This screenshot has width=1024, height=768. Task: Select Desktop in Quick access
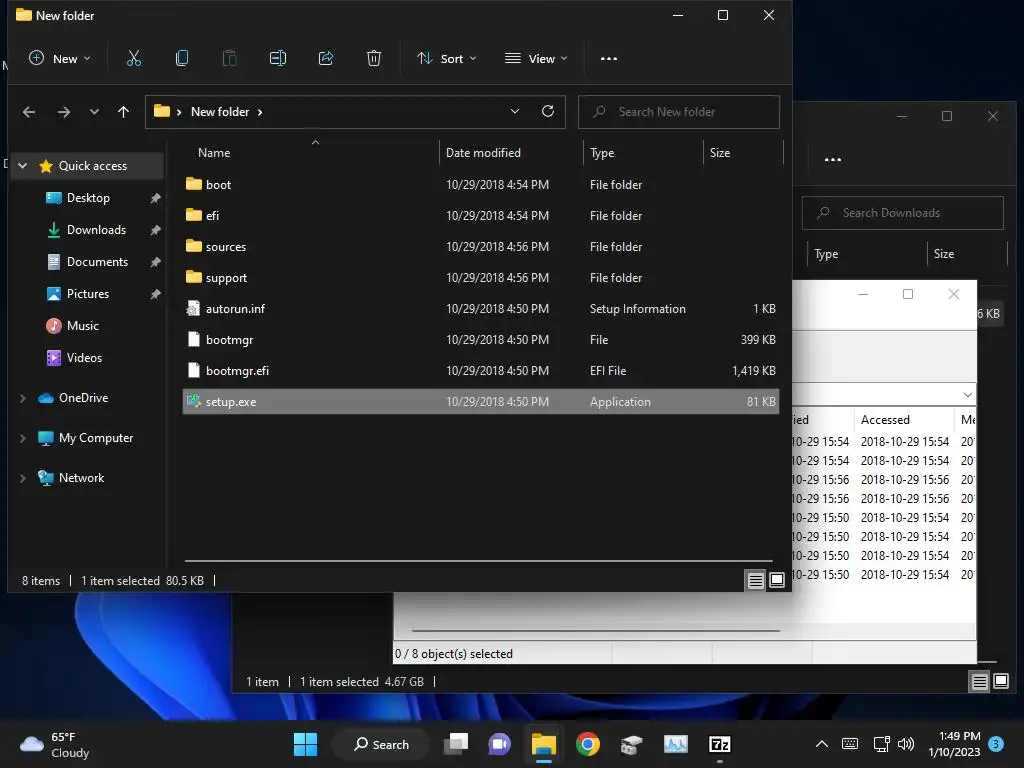pyautogui.click(x=88, y=198)
